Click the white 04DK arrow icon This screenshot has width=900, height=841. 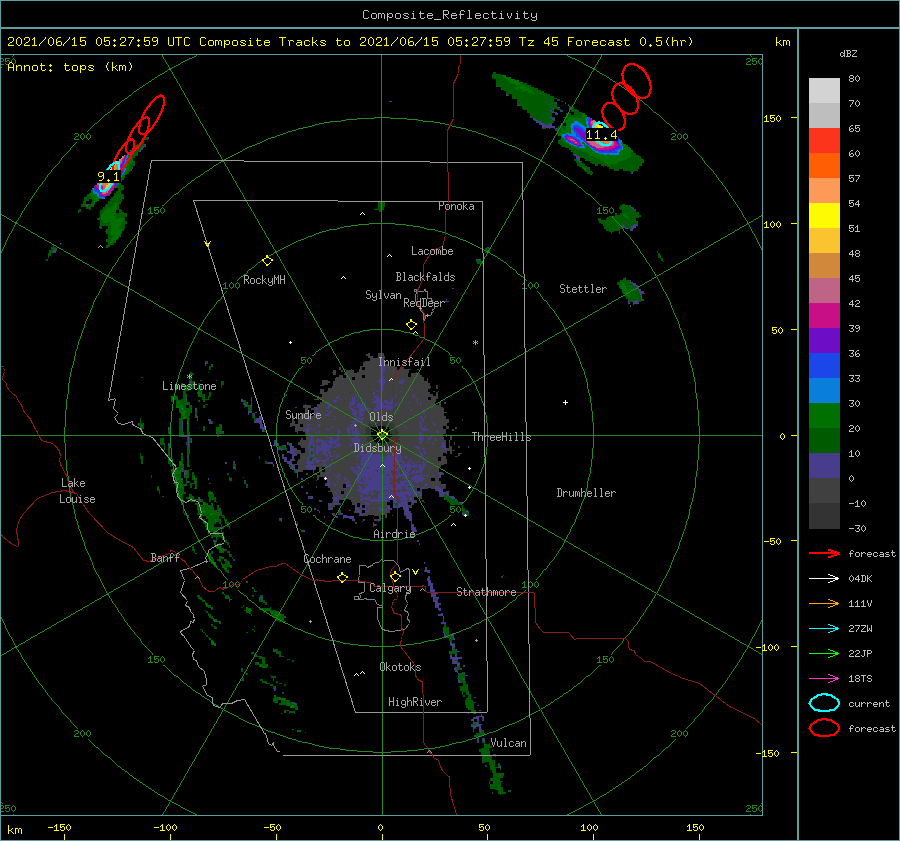pos(824,578)
